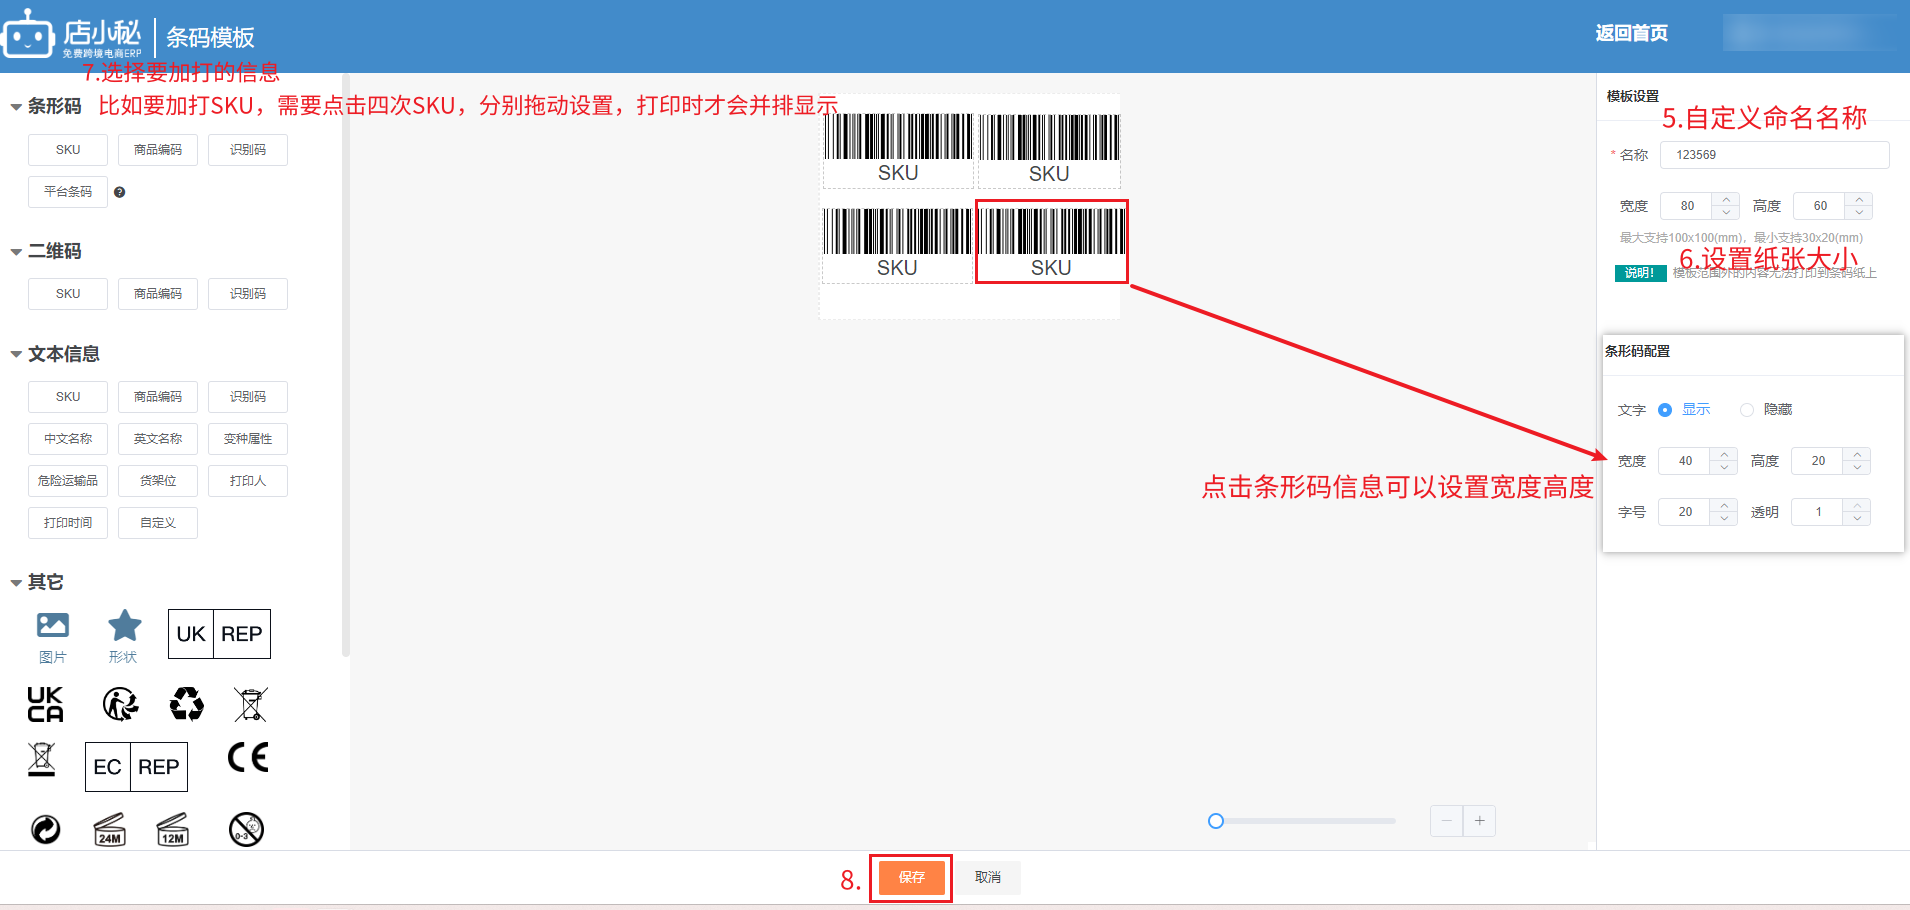The image size is (1910, 910).
Task: Collapse the 其它 section
Action: pos(16,582)
